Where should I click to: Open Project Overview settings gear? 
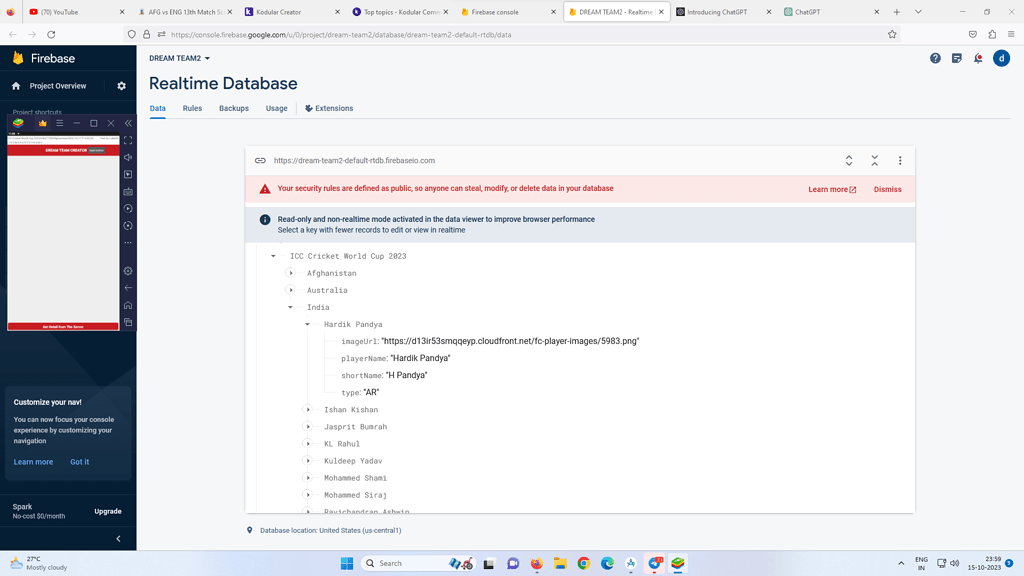120,86
